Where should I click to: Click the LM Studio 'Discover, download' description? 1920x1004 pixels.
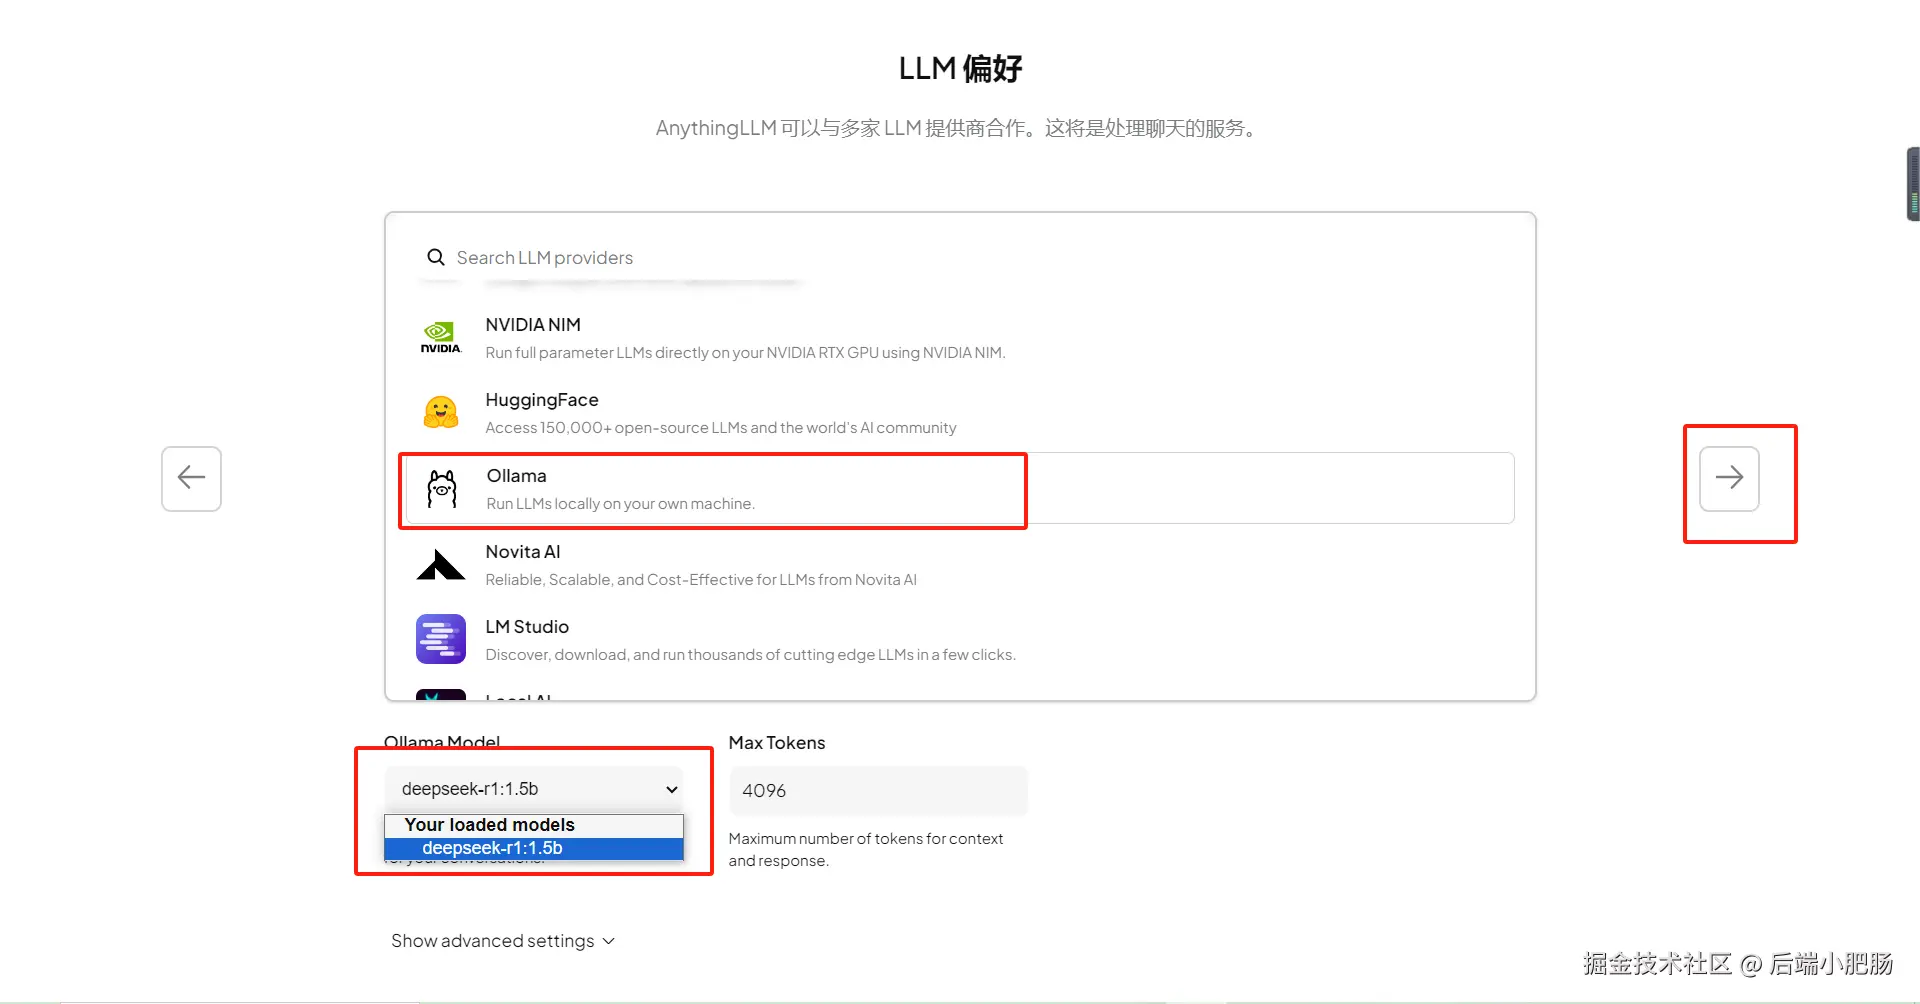pyautogui.click(x=751, y=655)
